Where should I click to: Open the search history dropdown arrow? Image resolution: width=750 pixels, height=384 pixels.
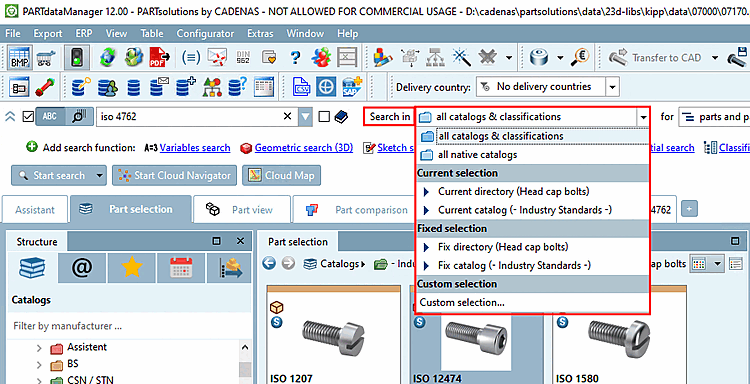coord(306,117)
